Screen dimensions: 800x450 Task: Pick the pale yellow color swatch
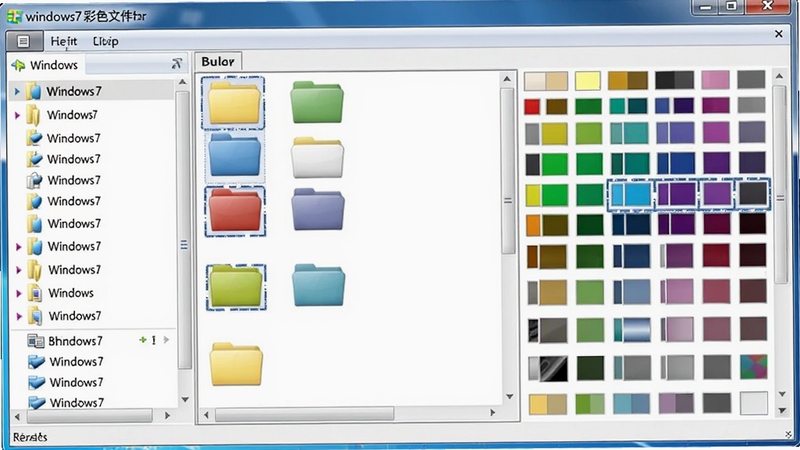(588, 81)
